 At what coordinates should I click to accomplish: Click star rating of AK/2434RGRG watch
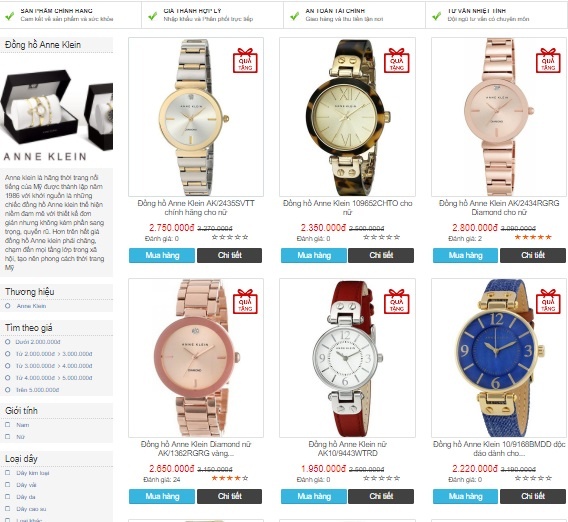click(533, 237)
